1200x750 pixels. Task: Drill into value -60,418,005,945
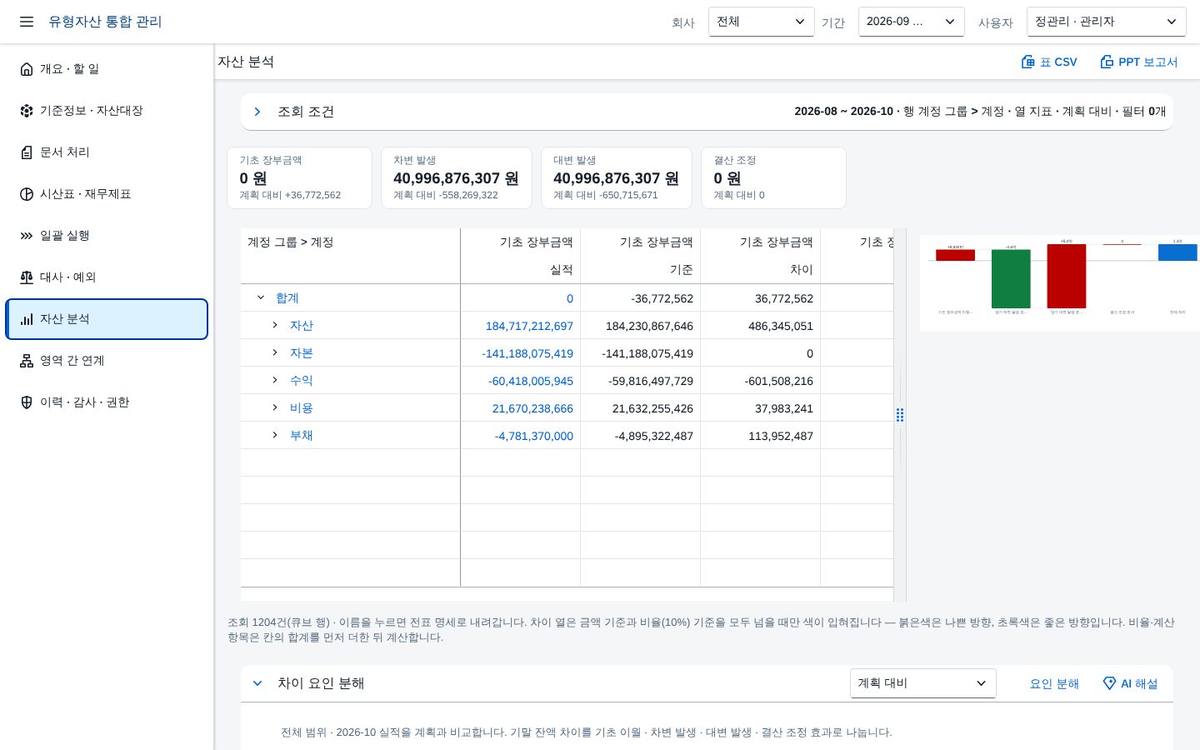point(530,381)
